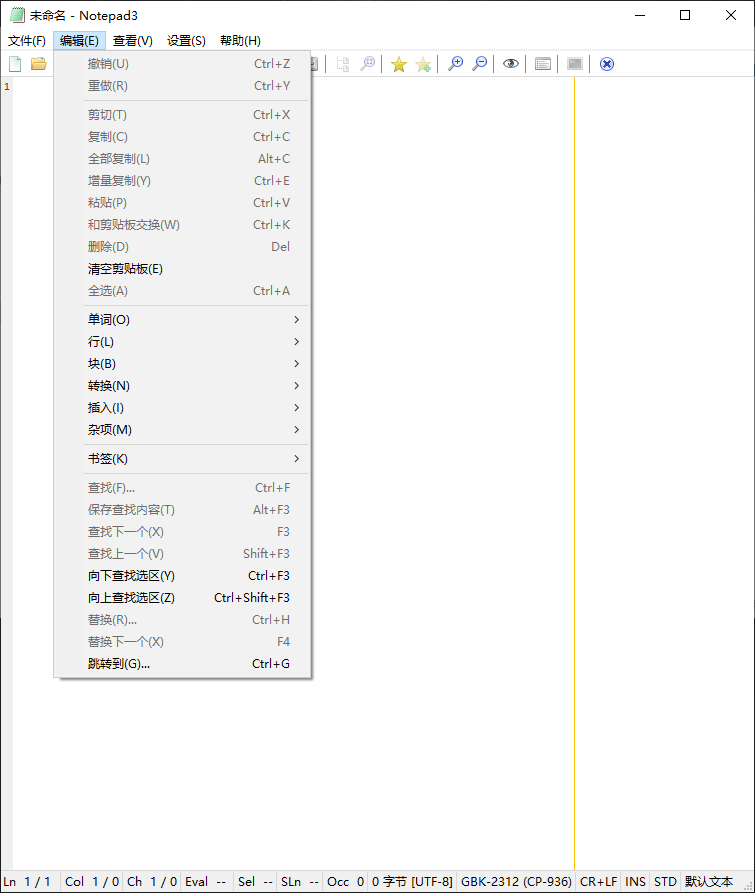Image resolution: width=755 pixels, height=893 pixels.
Task: Click the Sel status field
Action: (255, 882)
